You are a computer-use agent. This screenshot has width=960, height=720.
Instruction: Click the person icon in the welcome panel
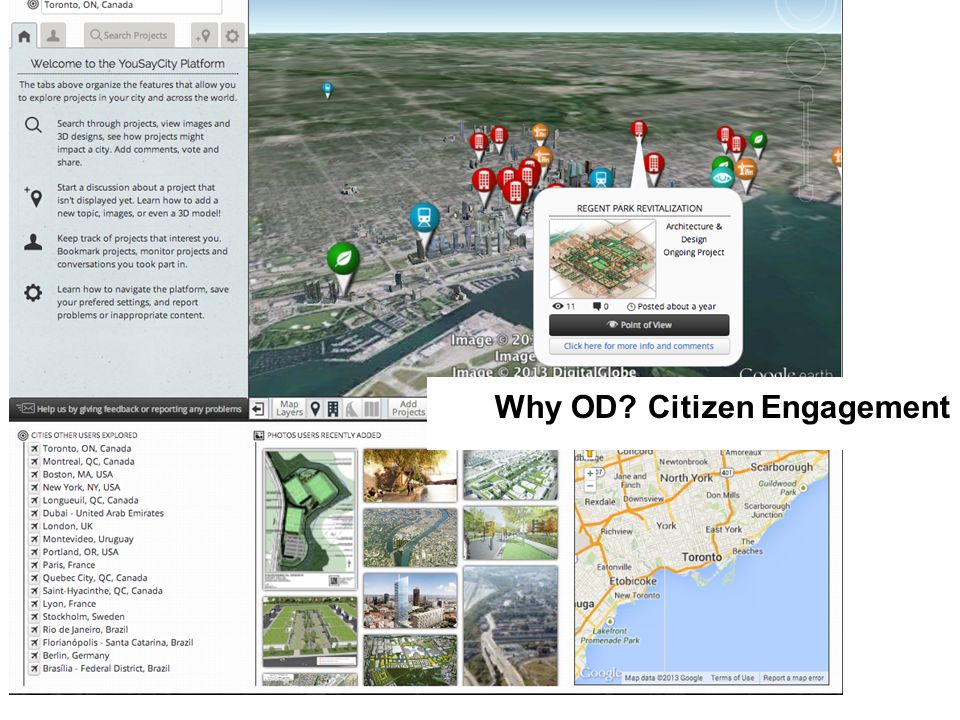pyautogui.click(x=33, y=242)
